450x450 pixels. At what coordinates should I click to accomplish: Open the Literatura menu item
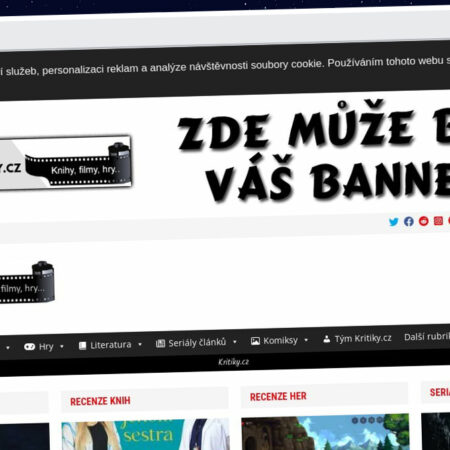(x=111, y=345)
